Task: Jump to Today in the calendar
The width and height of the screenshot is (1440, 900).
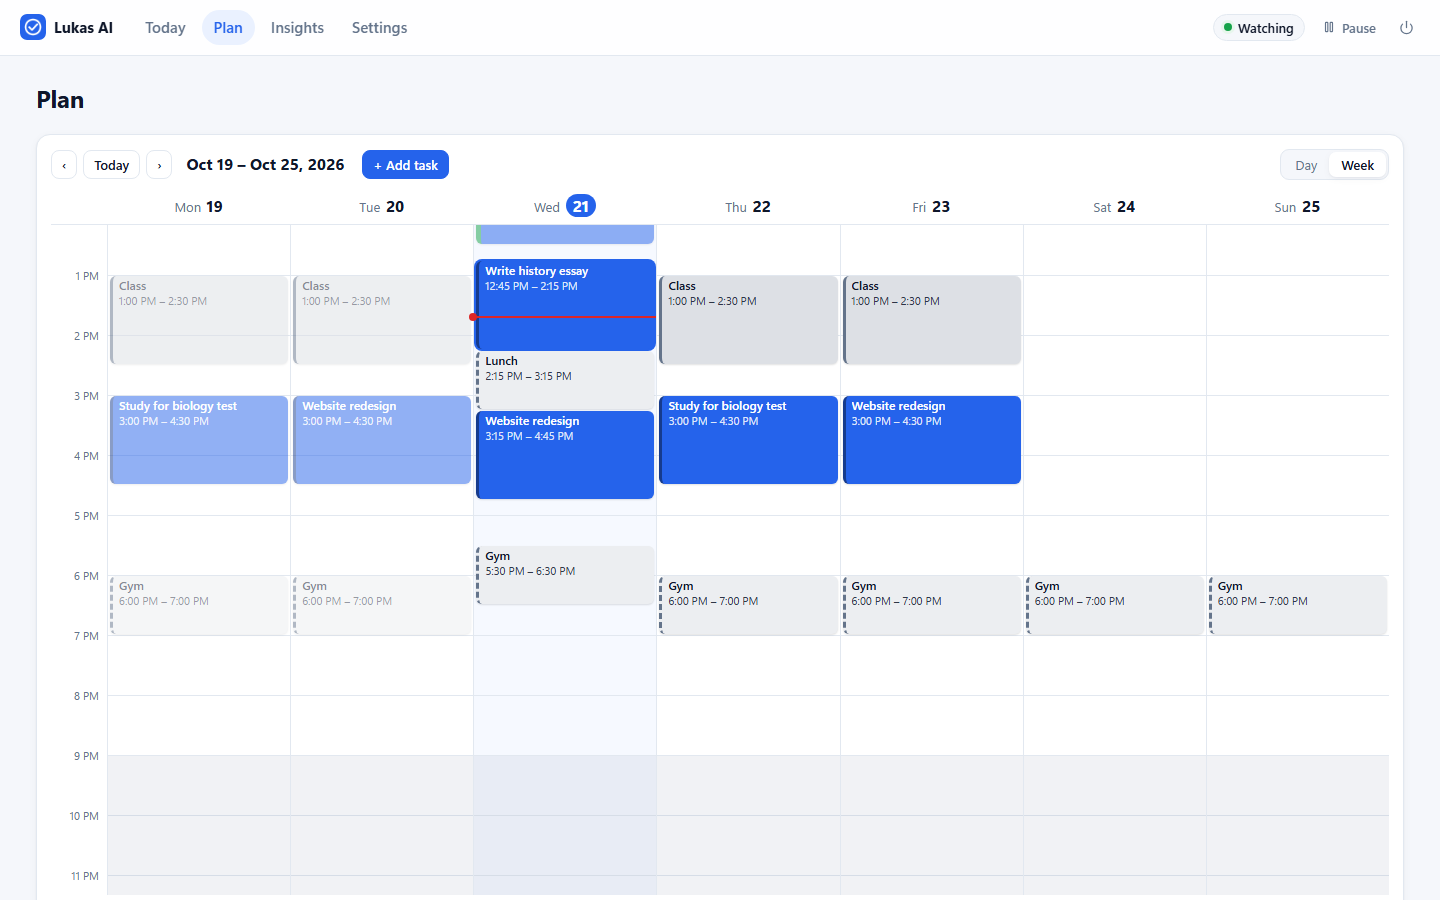Action: point(111,165)
